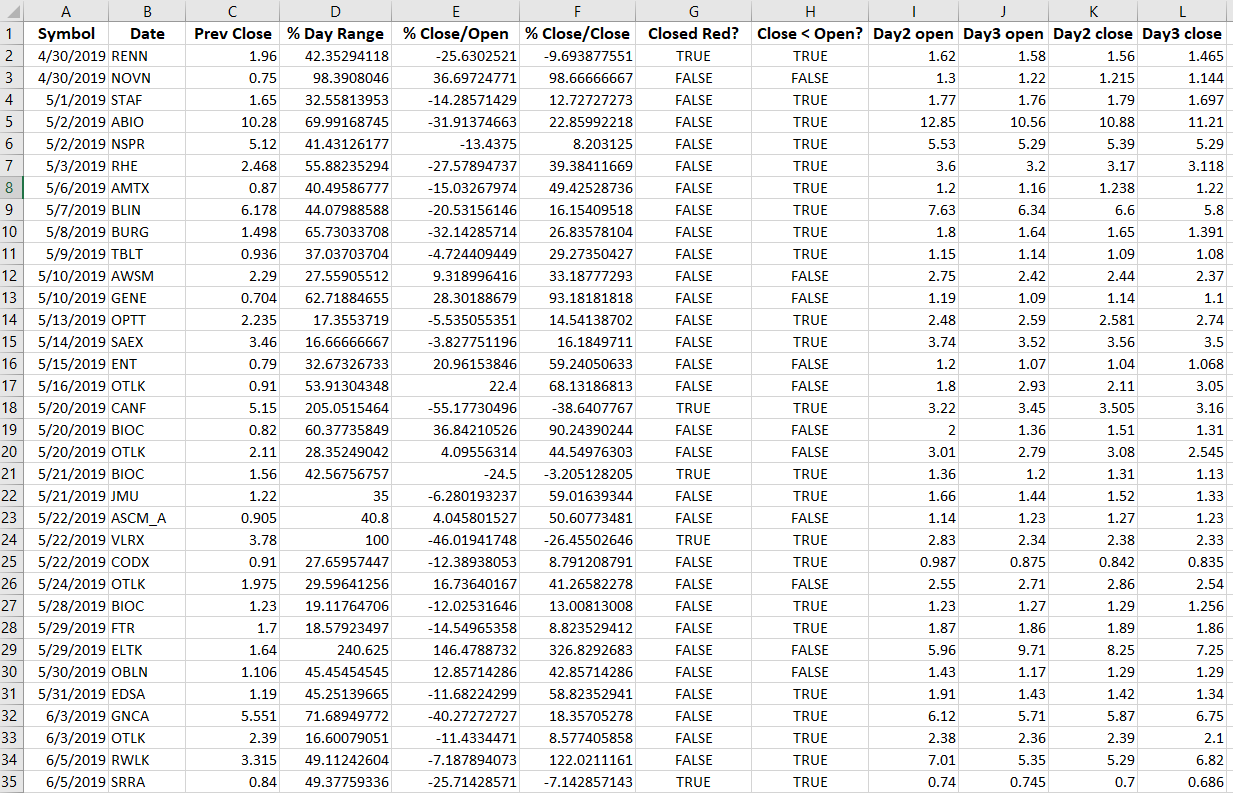
Task: Click Day3 open 9.71 in ELTK row
Action: [x=1004, y=650]
